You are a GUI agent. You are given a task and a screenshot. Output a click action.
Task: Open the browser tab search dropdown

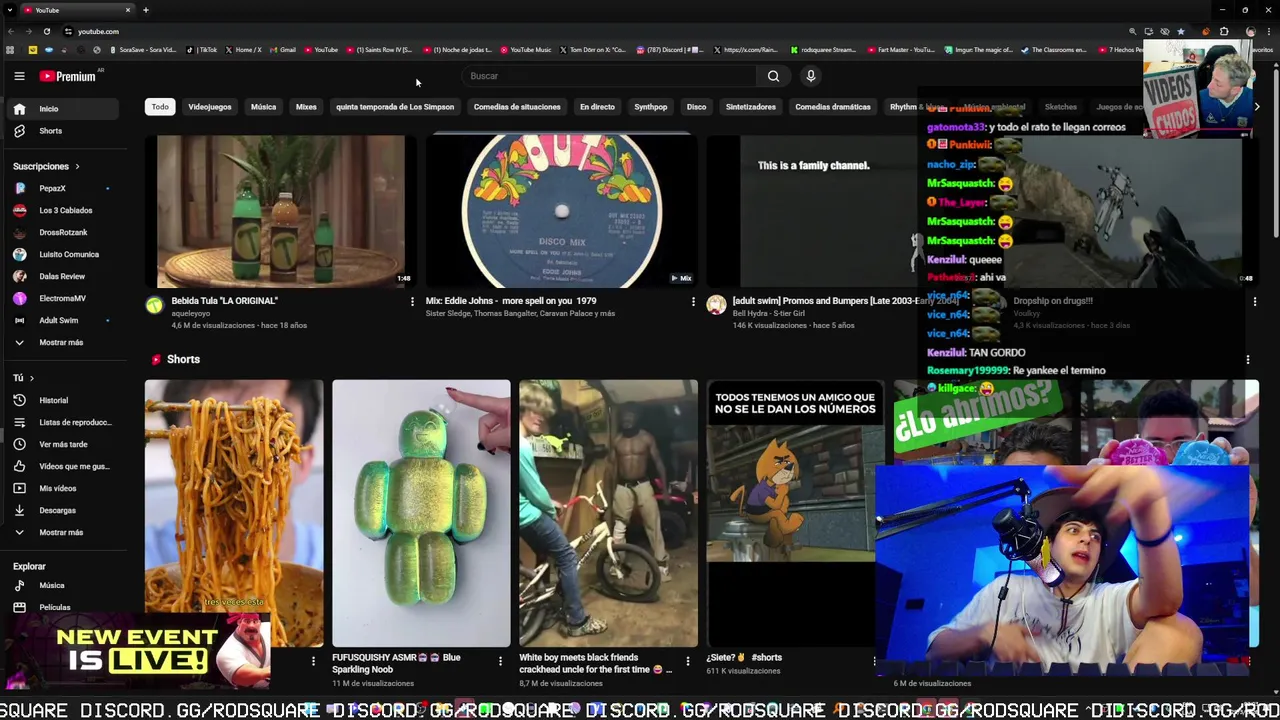pyautogui.click(x=9, y=10)
